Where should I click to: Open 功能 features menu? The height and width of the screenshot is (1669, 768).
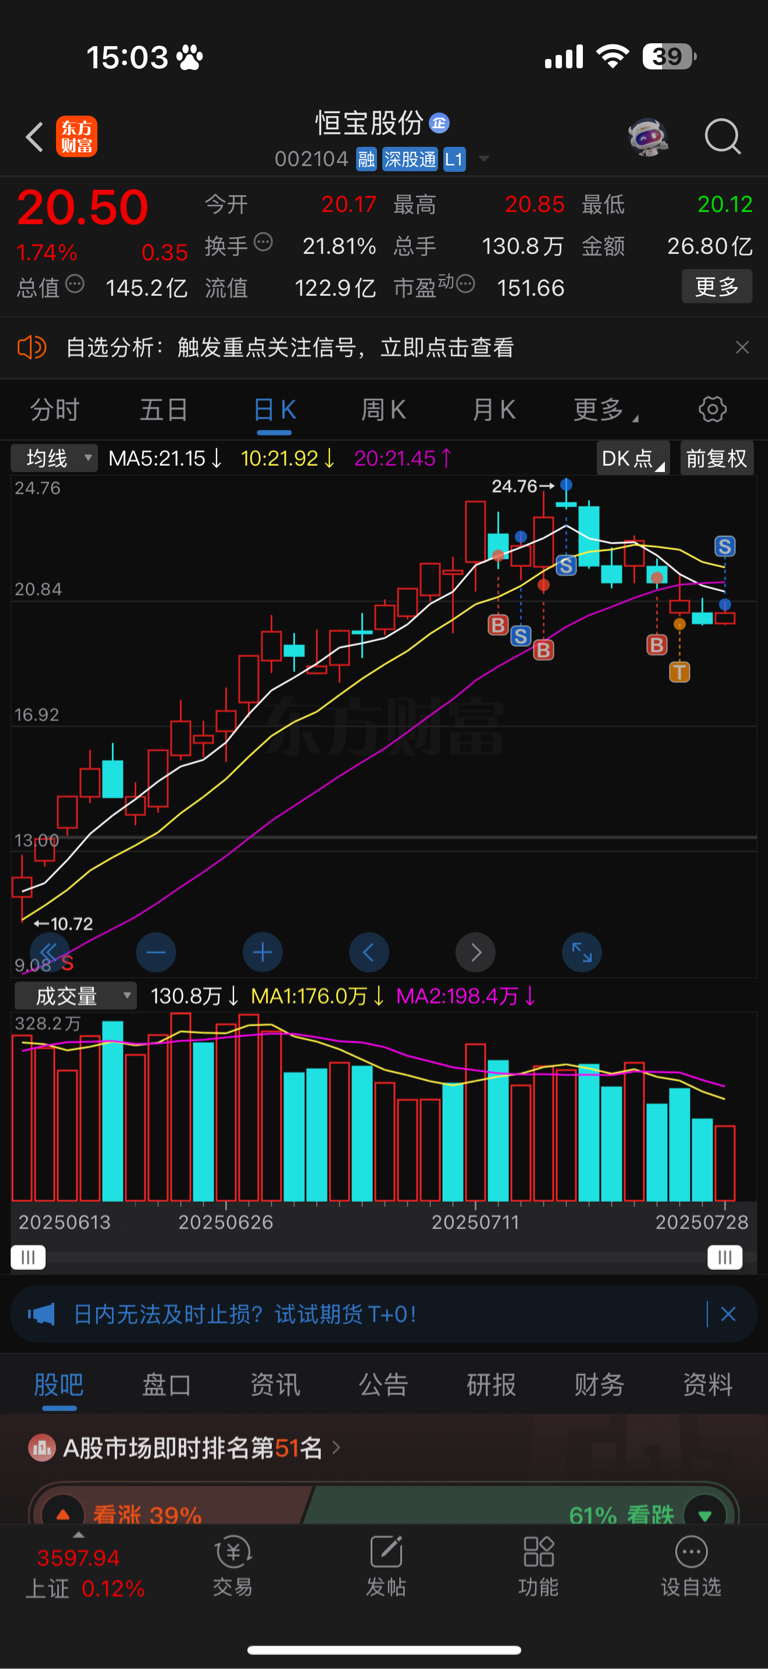pos(538,1567)
